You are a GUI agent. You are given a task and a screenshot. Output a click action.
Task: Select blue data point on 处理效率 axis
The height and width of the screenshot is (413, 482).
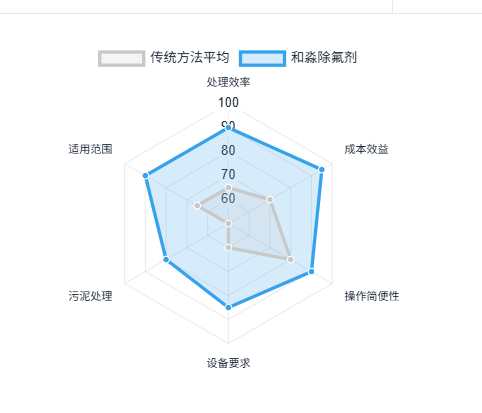tap(228, 128)
